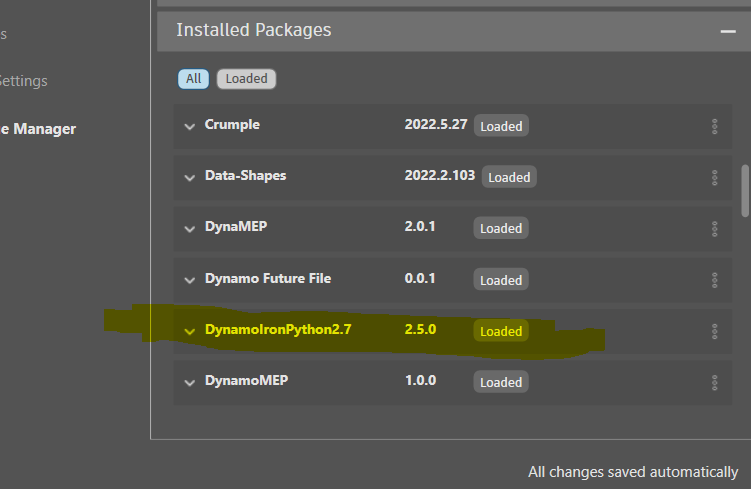The image size is (751, 489).
Task: Expand the Crumple package details
Action: click(190, 127)
